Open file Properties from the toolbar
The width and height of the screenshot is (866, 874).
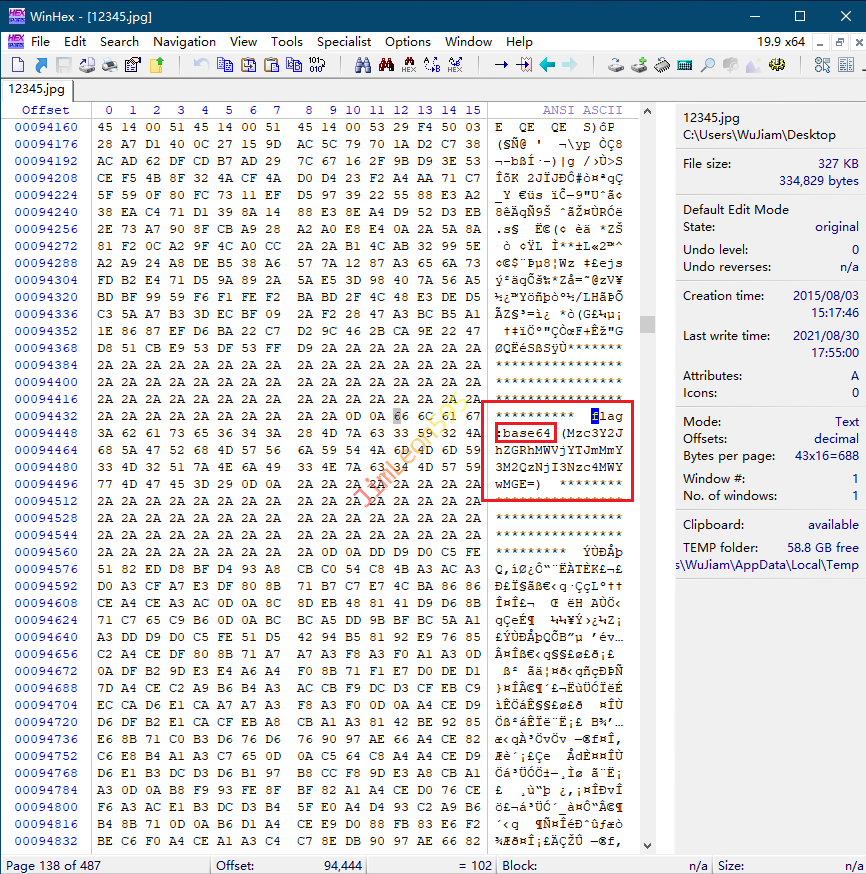(x=133, y=65)
